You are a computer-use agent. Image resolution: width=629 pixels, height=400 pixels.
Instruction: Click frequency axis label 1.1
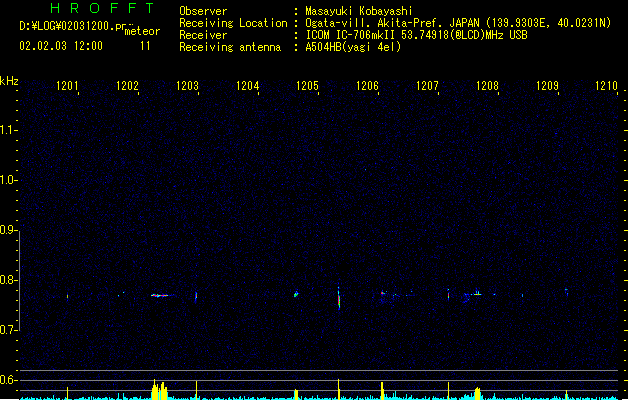pos(8,130)
